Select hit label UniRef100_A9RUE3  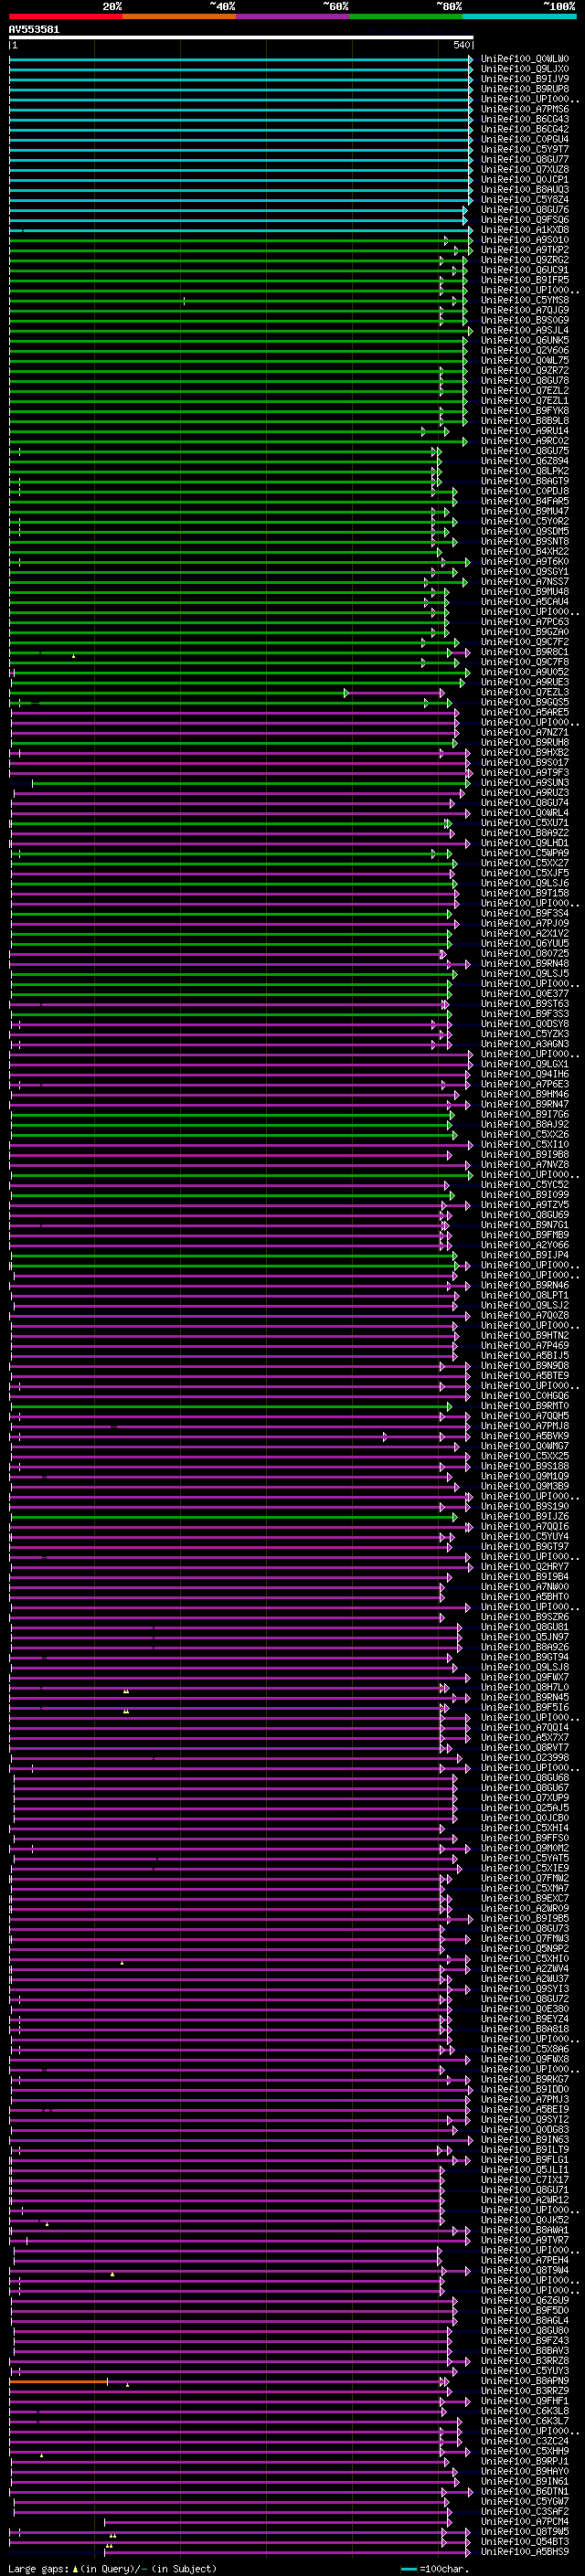click(x=525, y=682)
